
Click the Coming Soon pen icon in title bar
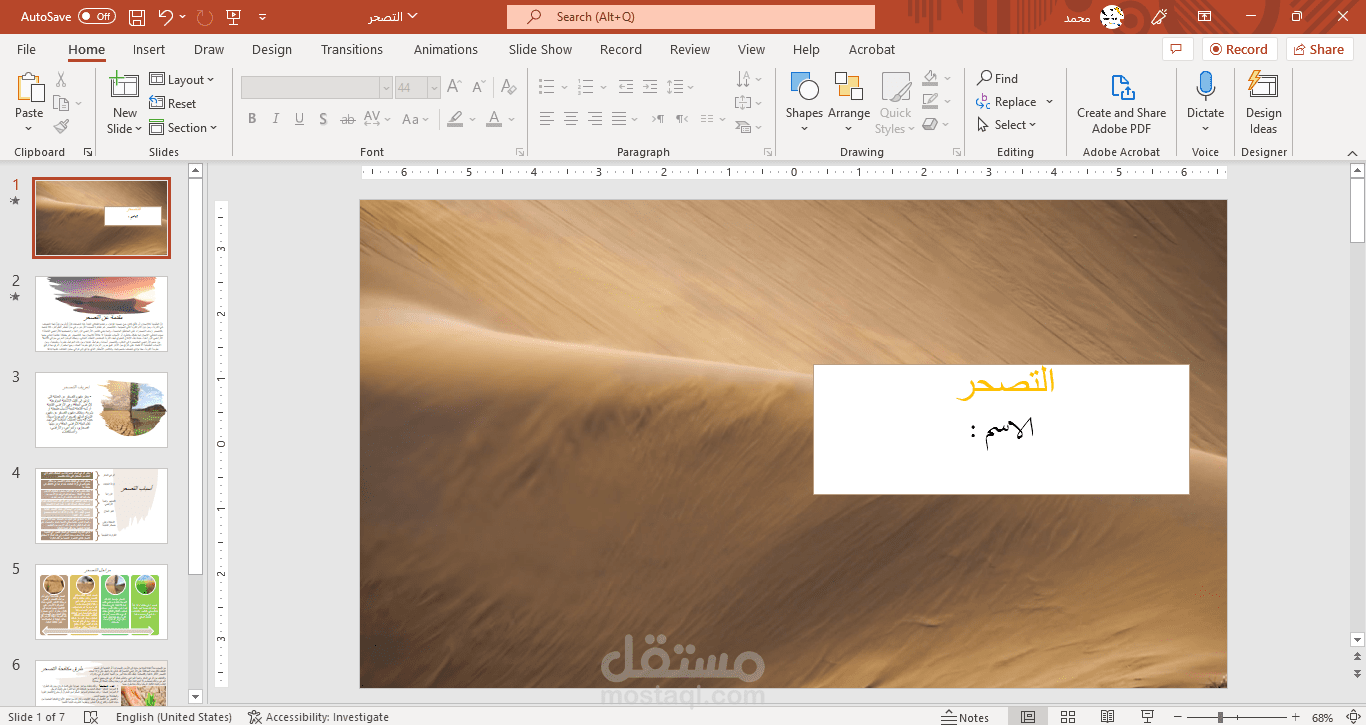(1159, 17)
